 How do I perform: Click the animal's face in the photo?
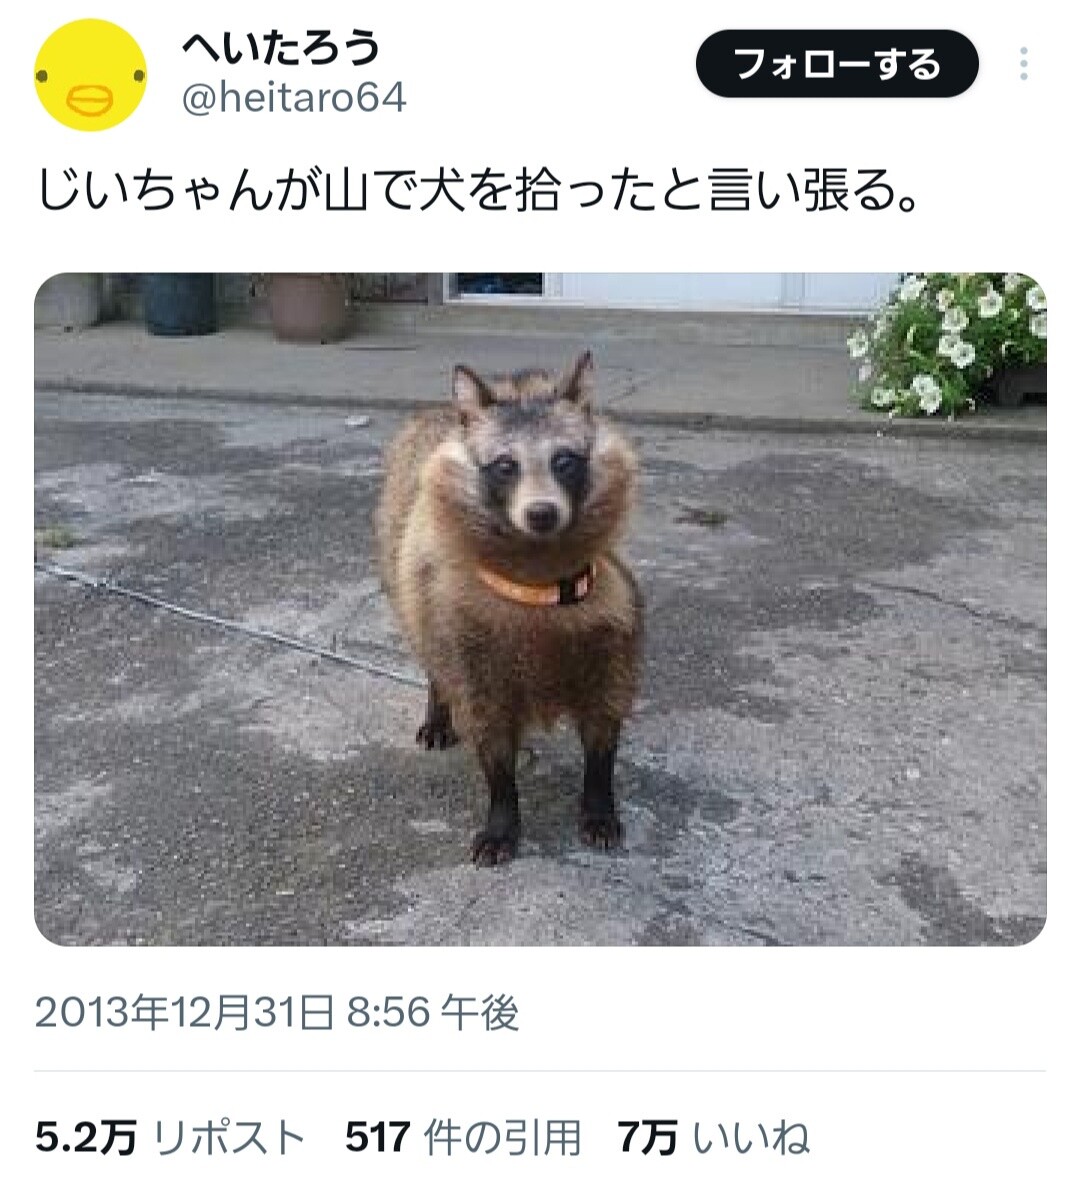[533, 476]
